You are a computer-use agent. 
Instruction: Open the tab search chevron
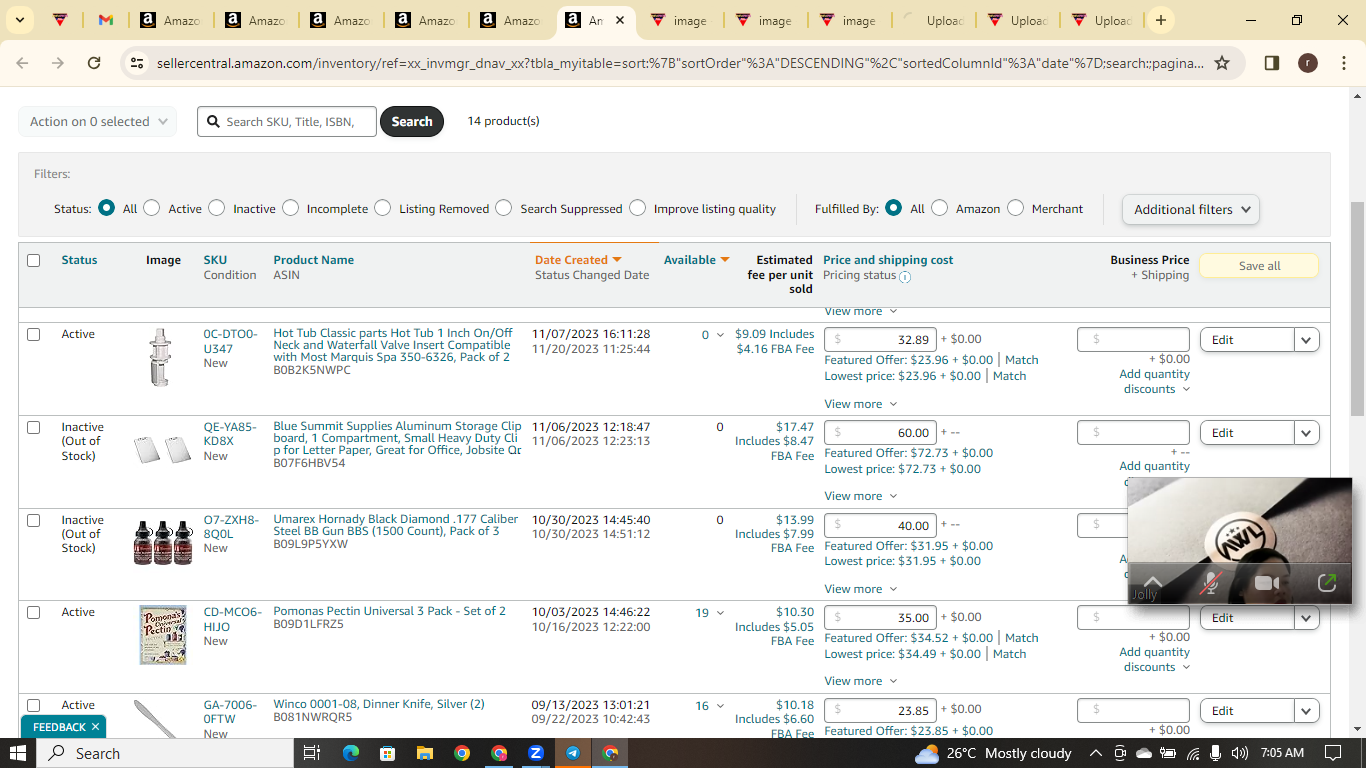(22, 20)
